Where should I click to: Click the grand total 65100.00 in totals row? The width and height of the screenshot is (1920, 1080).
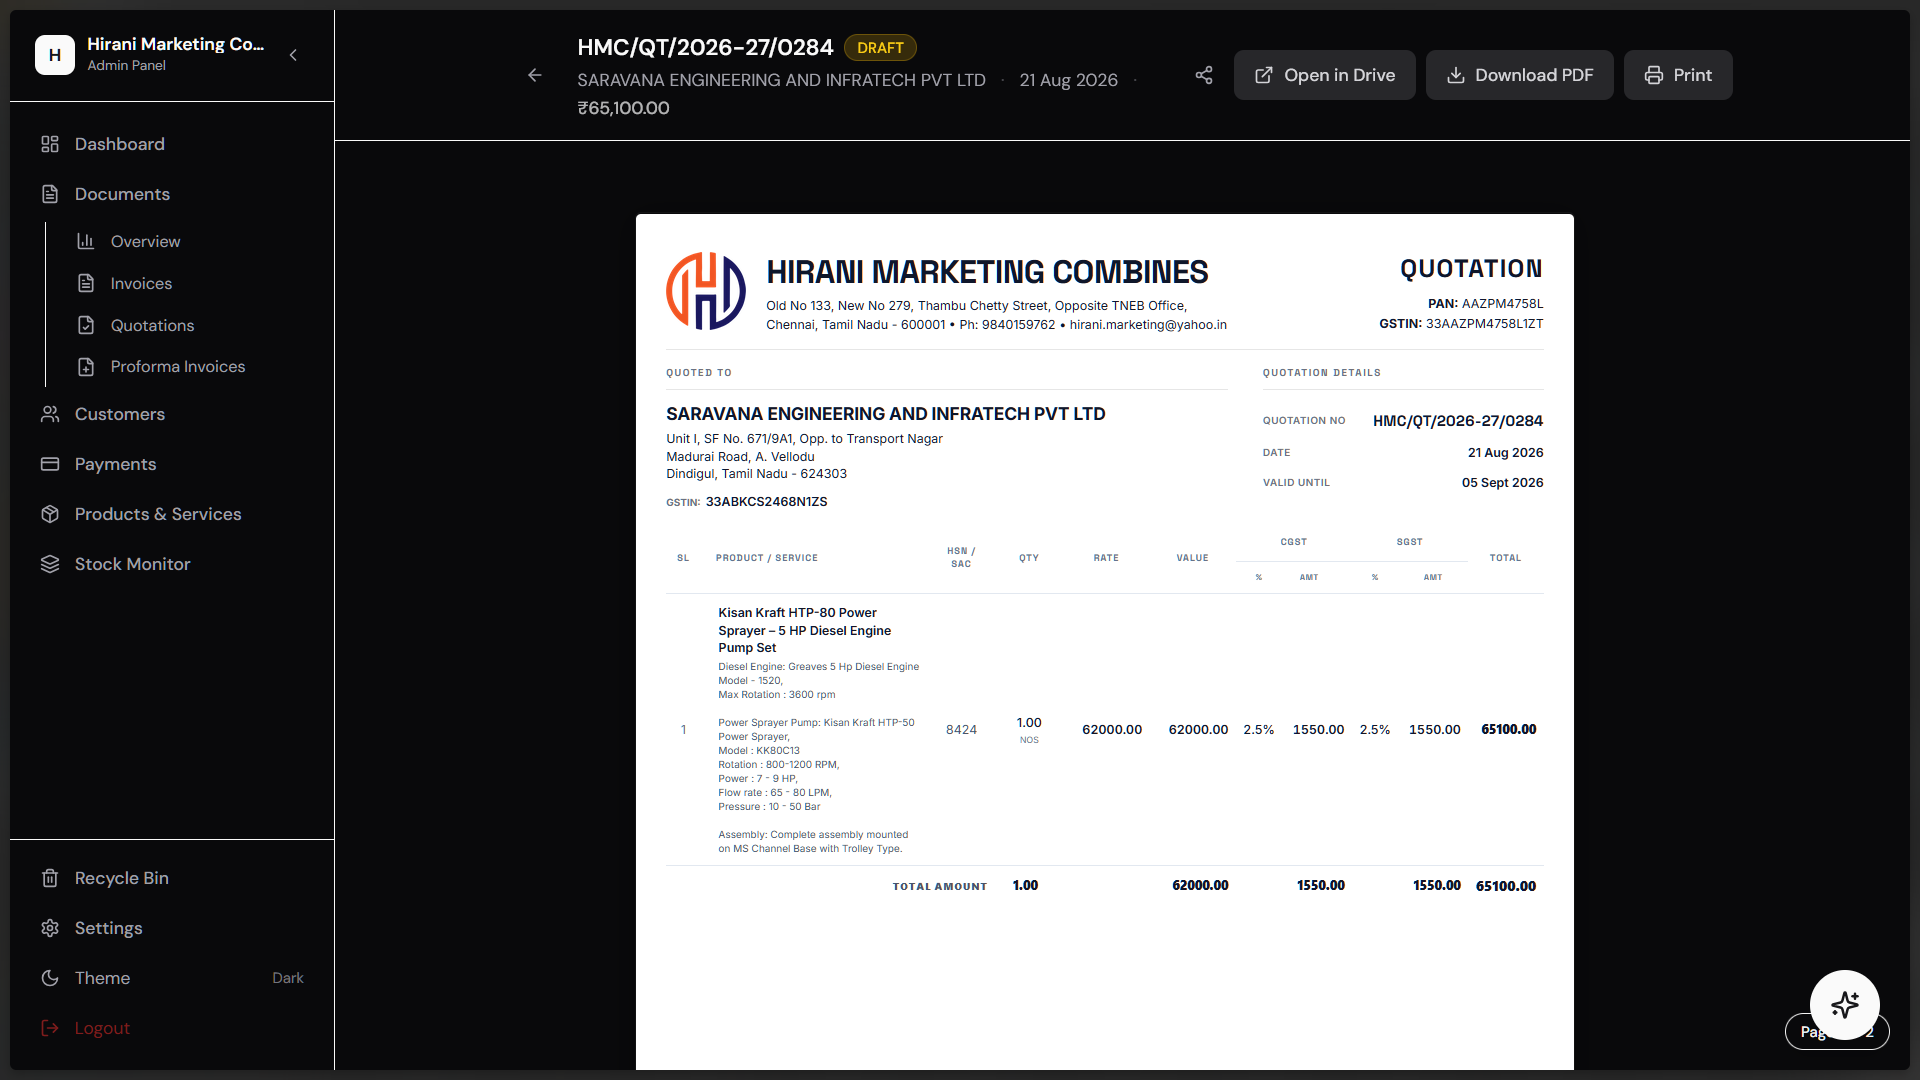(x=1506, y=886)
